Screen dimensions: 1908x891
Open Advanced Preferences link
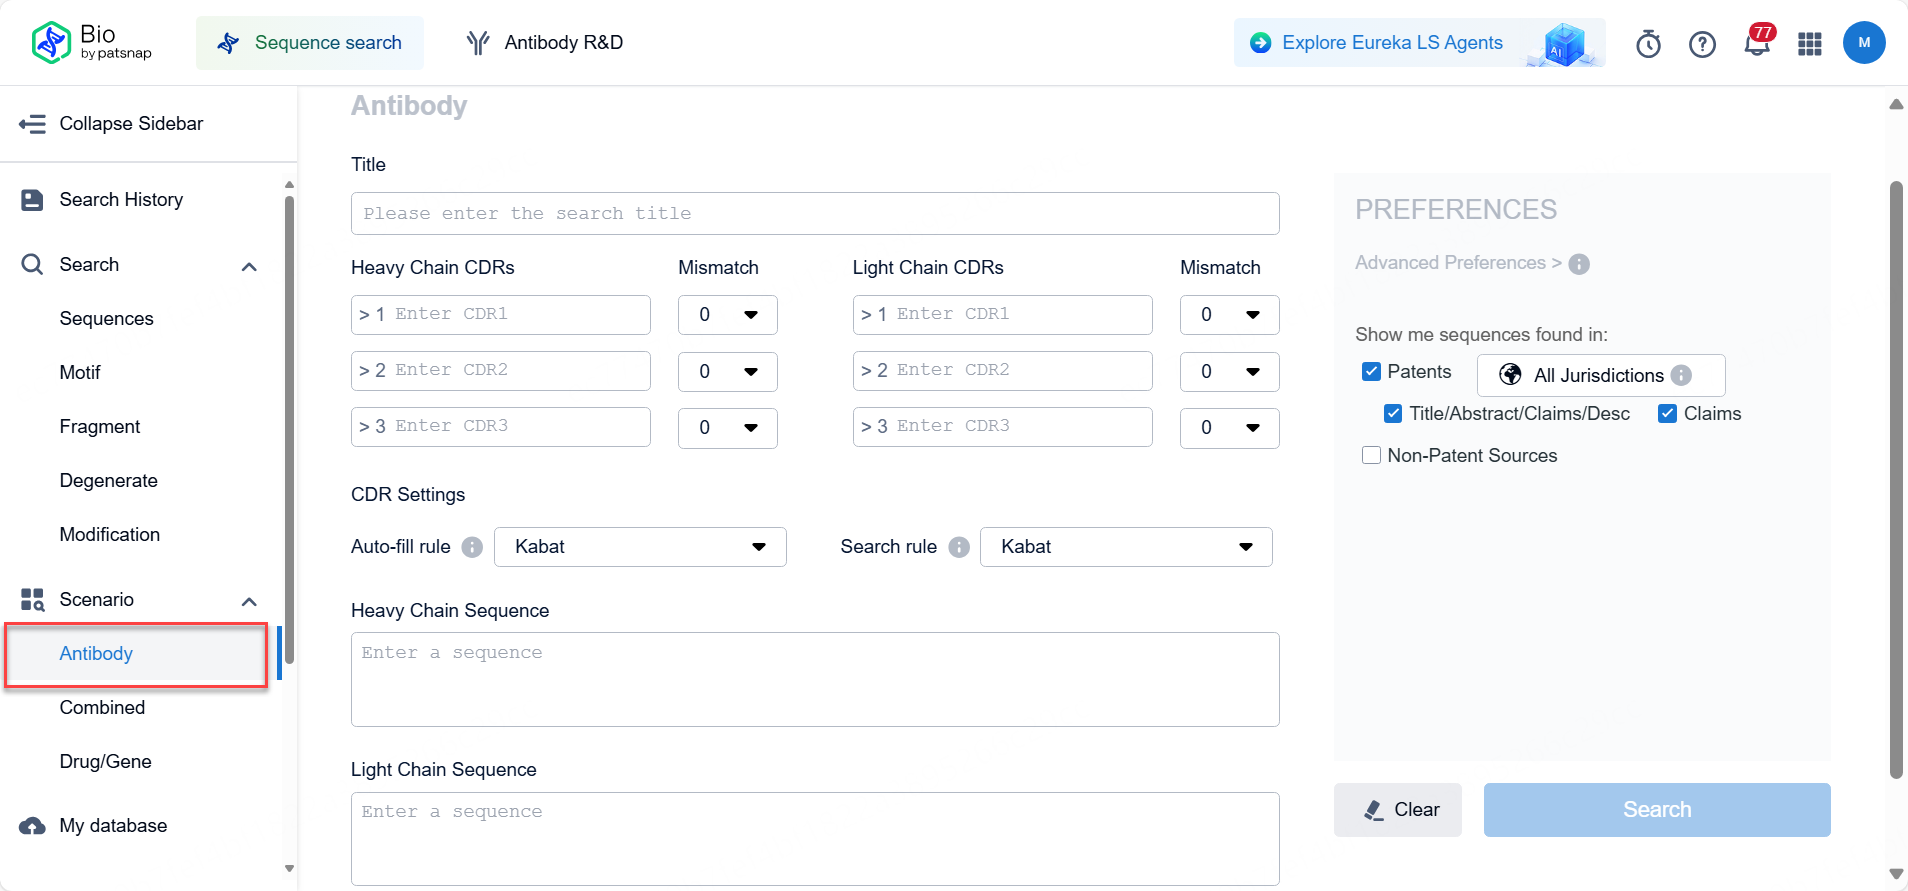pos(1457,263)
